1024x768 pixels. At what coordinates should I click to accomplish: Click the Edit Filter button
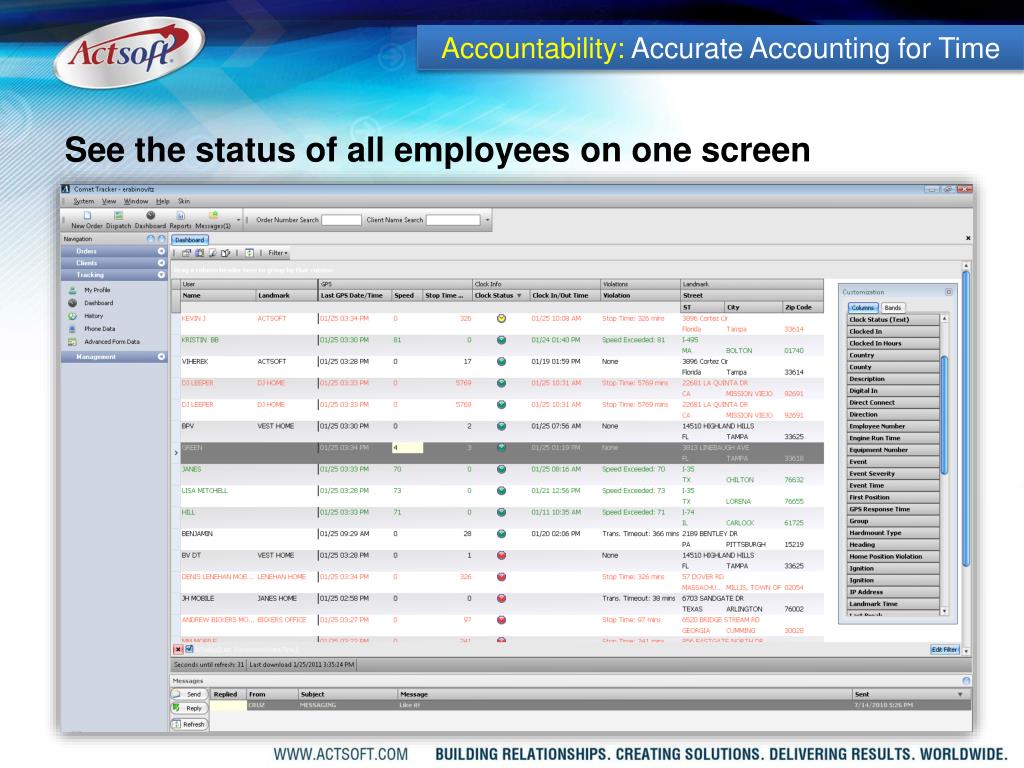pos(944,650)
